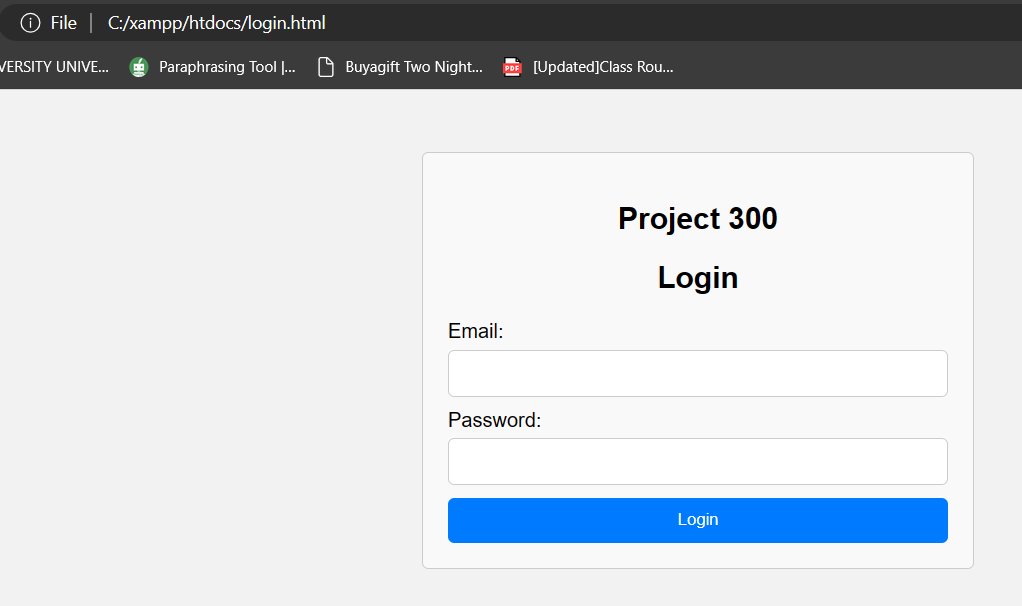This screenshot has height=606, width=1022.
Task: Click empty bookmarks bar space after Class Rou
Action: (847, 67)
